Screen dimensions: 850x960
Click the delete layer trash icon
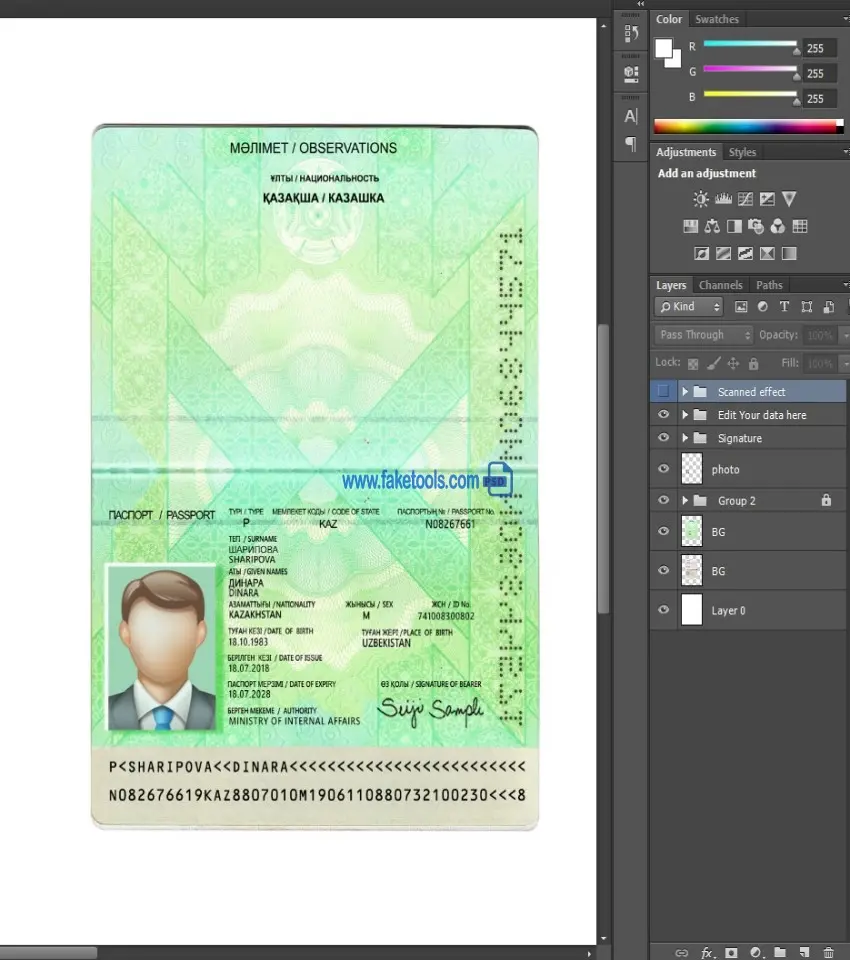(x=828, y=953)
